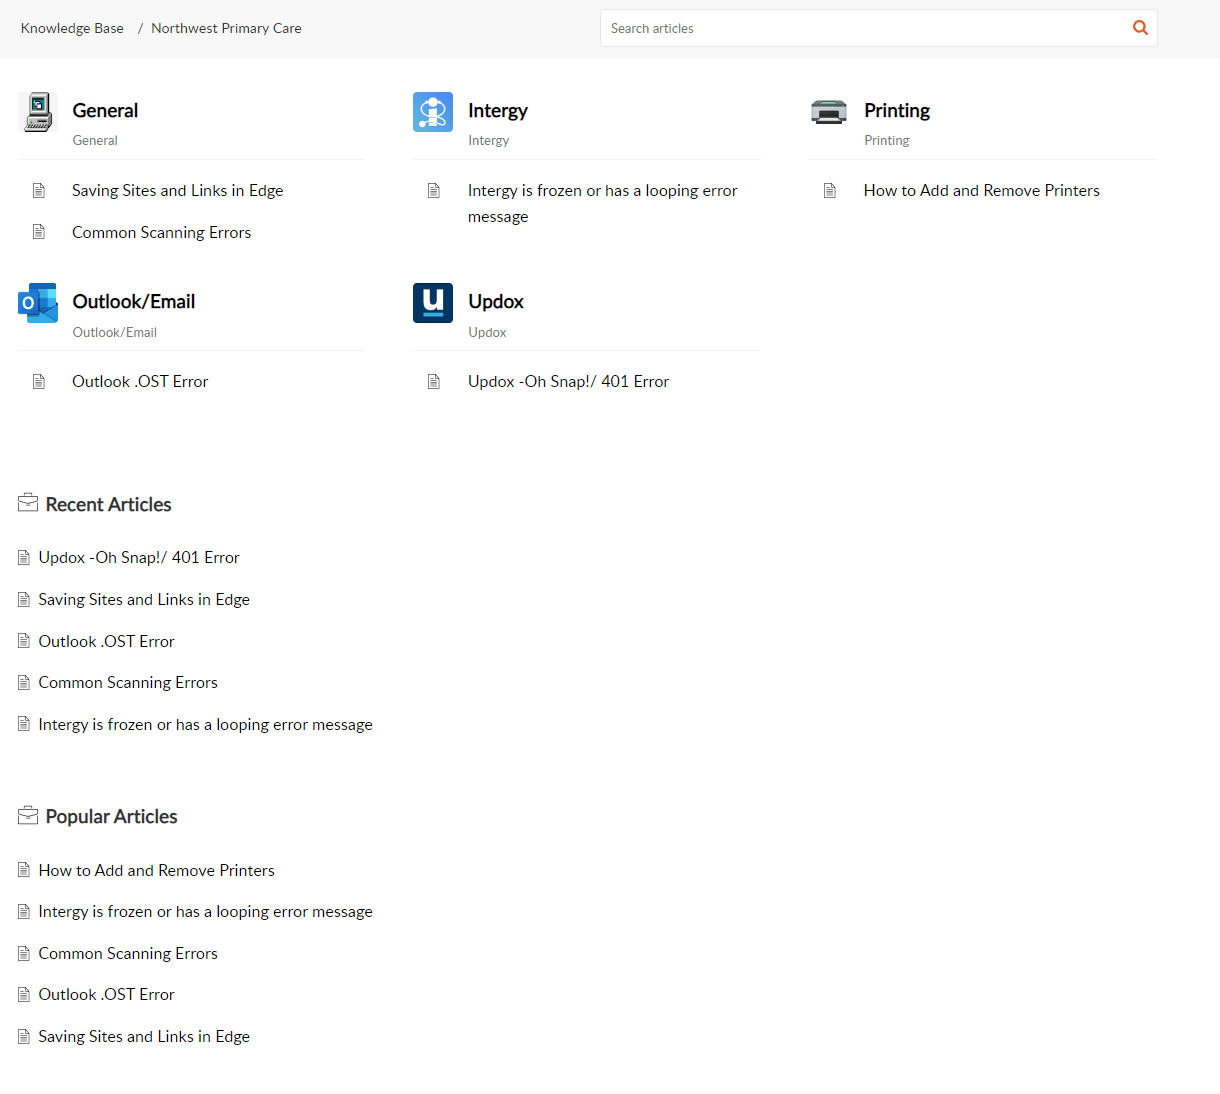The width and height of the screenshot is (1220, 1094).
Task: Click document icon beside Intergy frozen article in Intergy section
Action: tap(434, 190)
